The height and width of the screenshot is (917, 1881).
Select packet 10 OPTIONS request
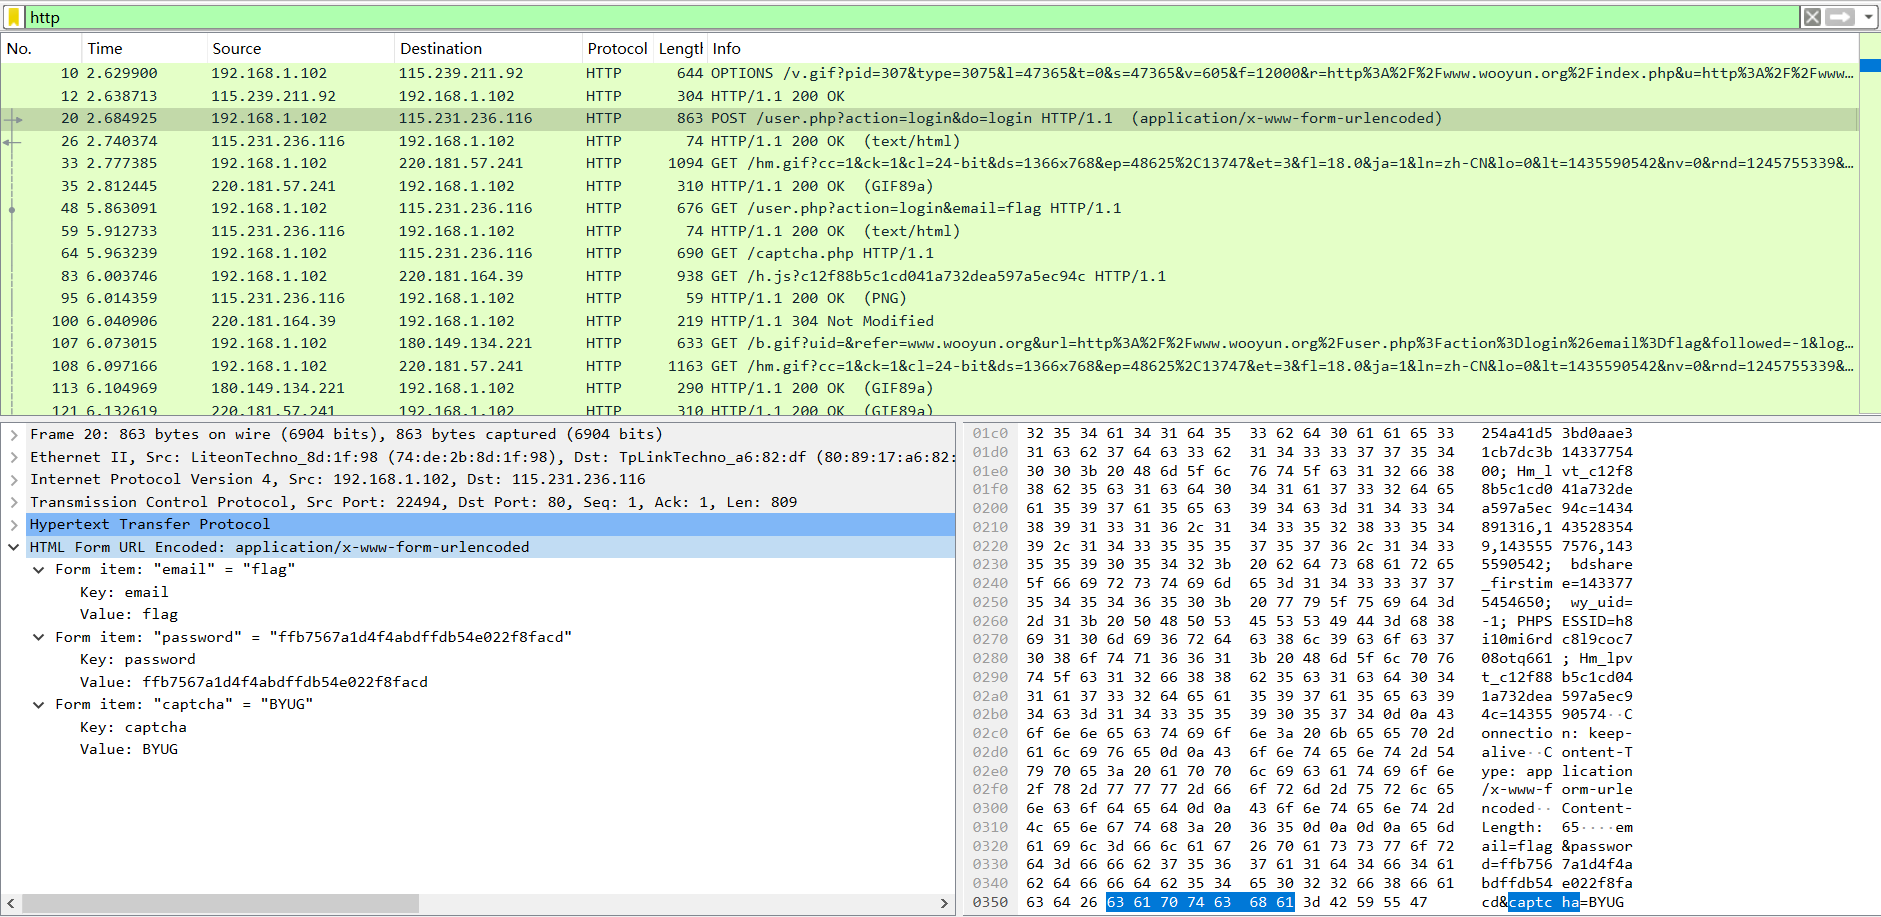pos(929,73)
